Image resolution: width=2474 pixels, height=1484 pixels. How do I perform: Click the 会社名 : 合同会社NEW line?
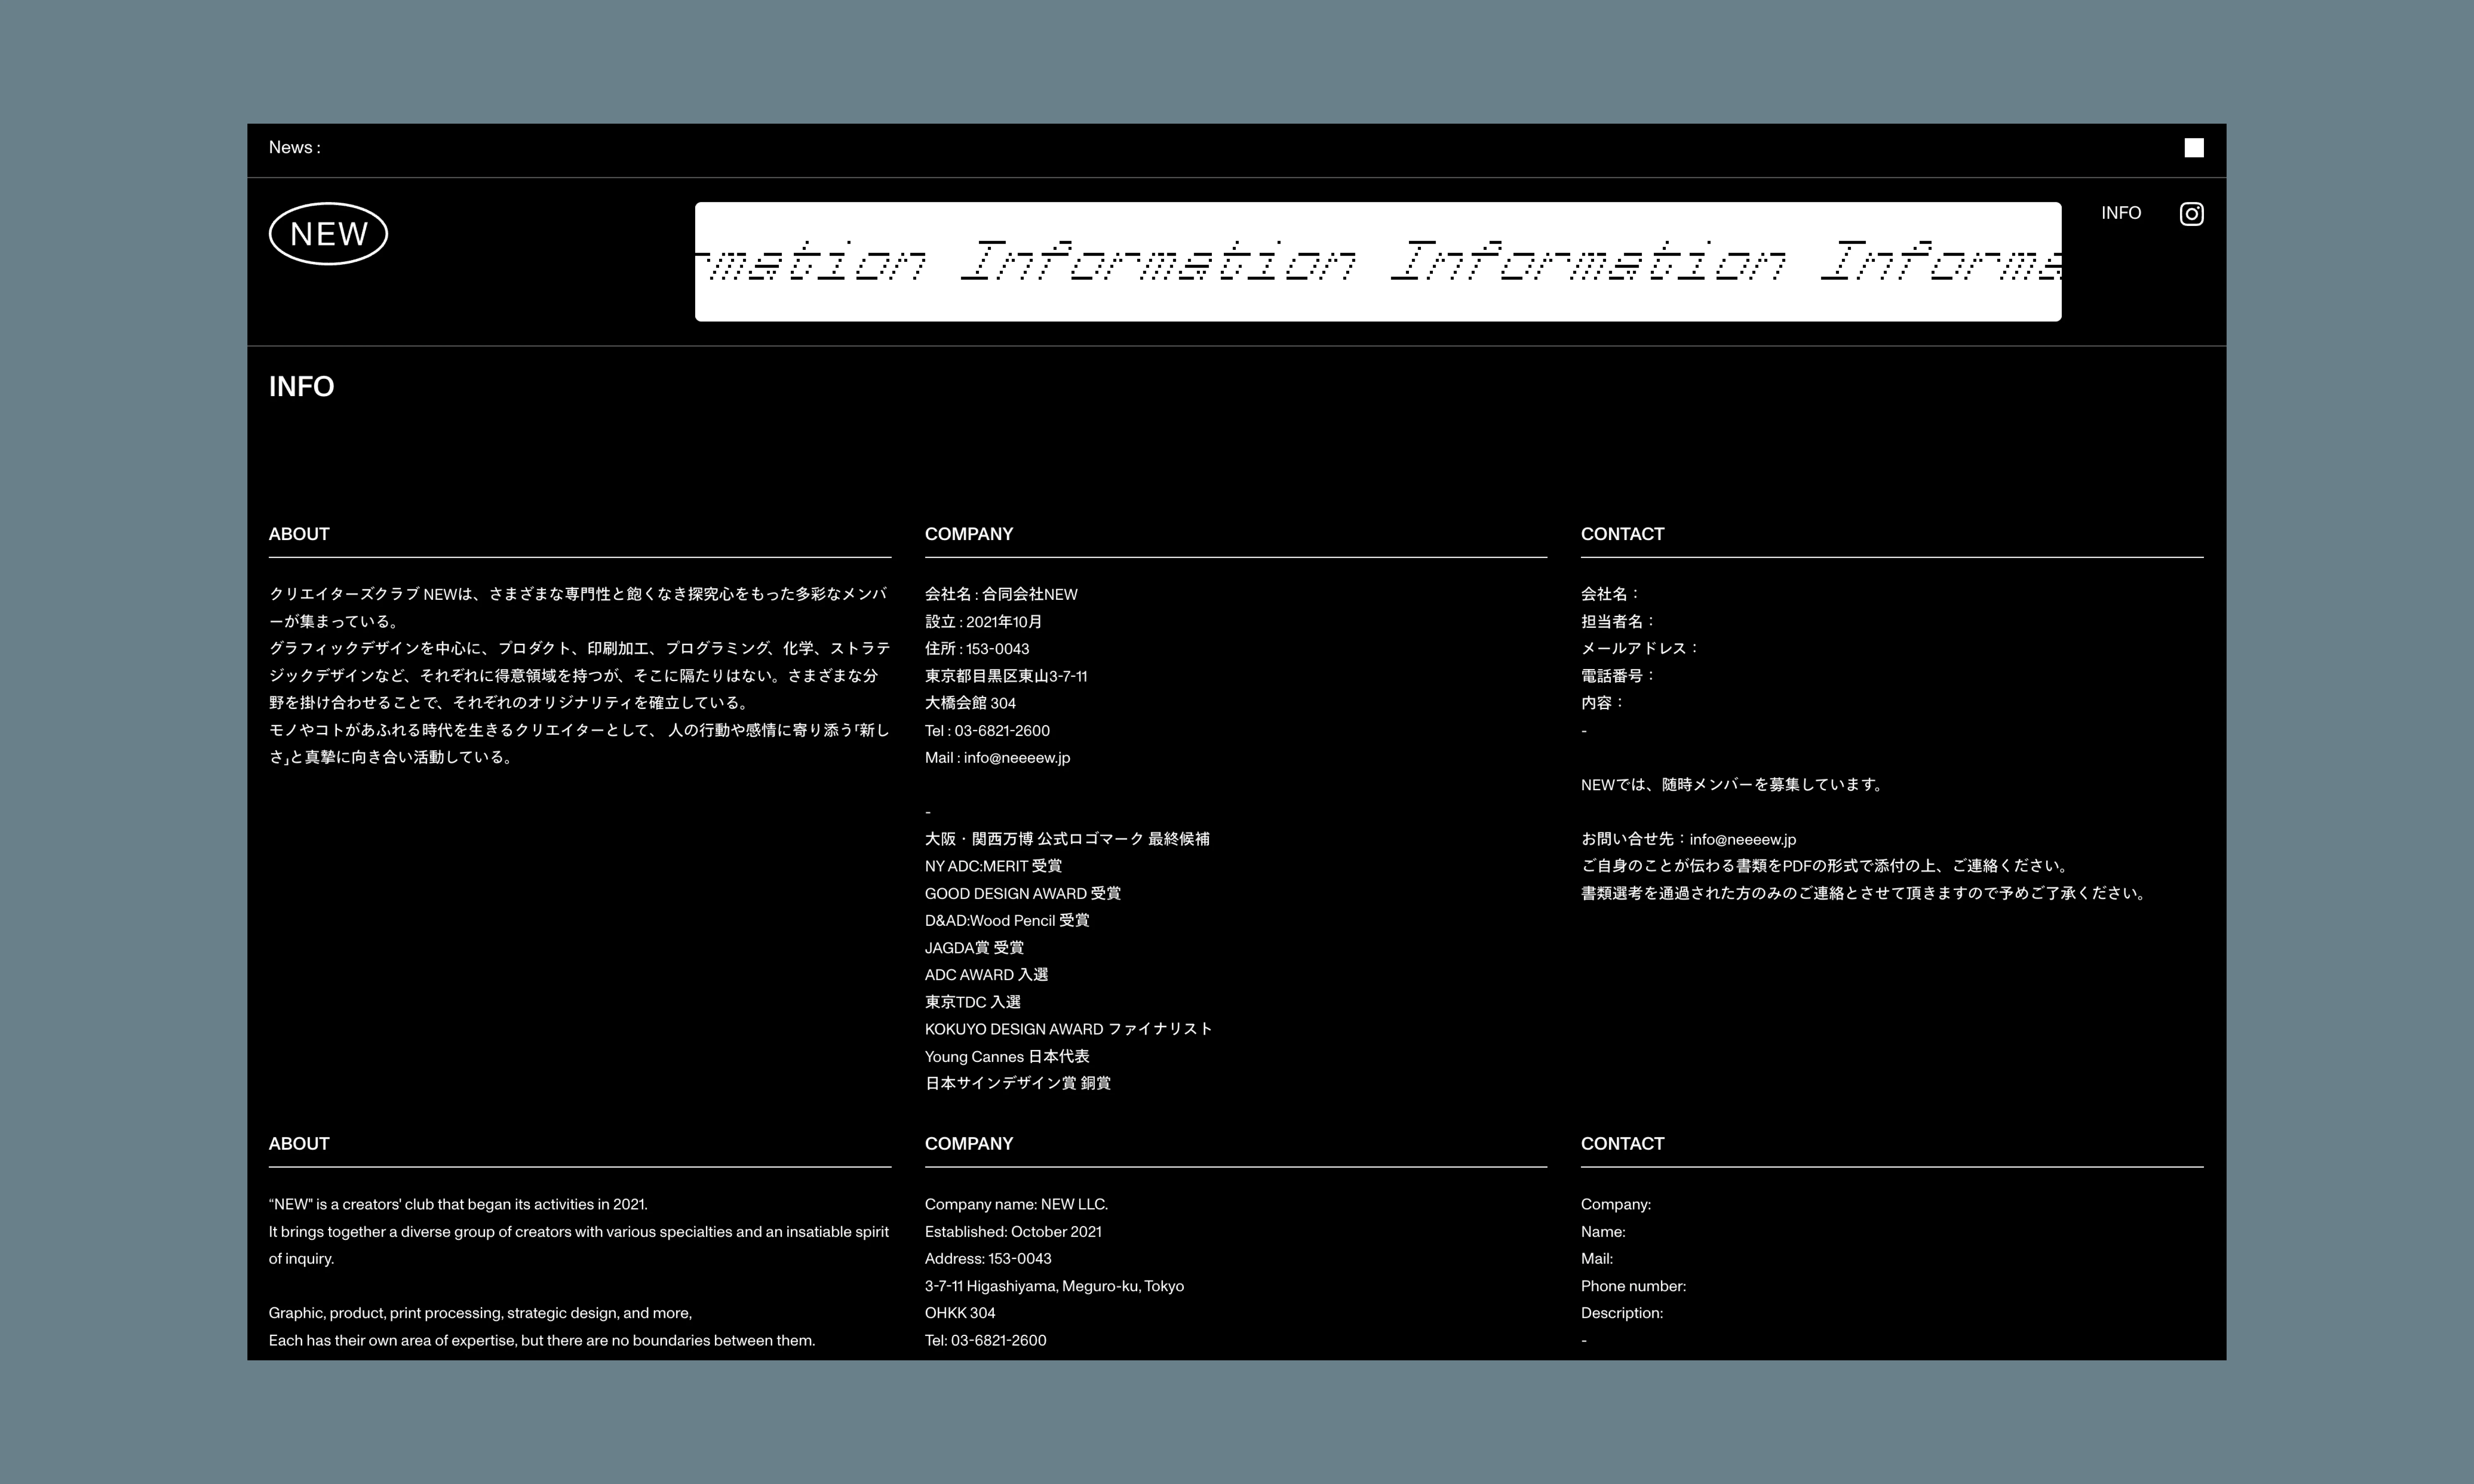(1001, 595)
